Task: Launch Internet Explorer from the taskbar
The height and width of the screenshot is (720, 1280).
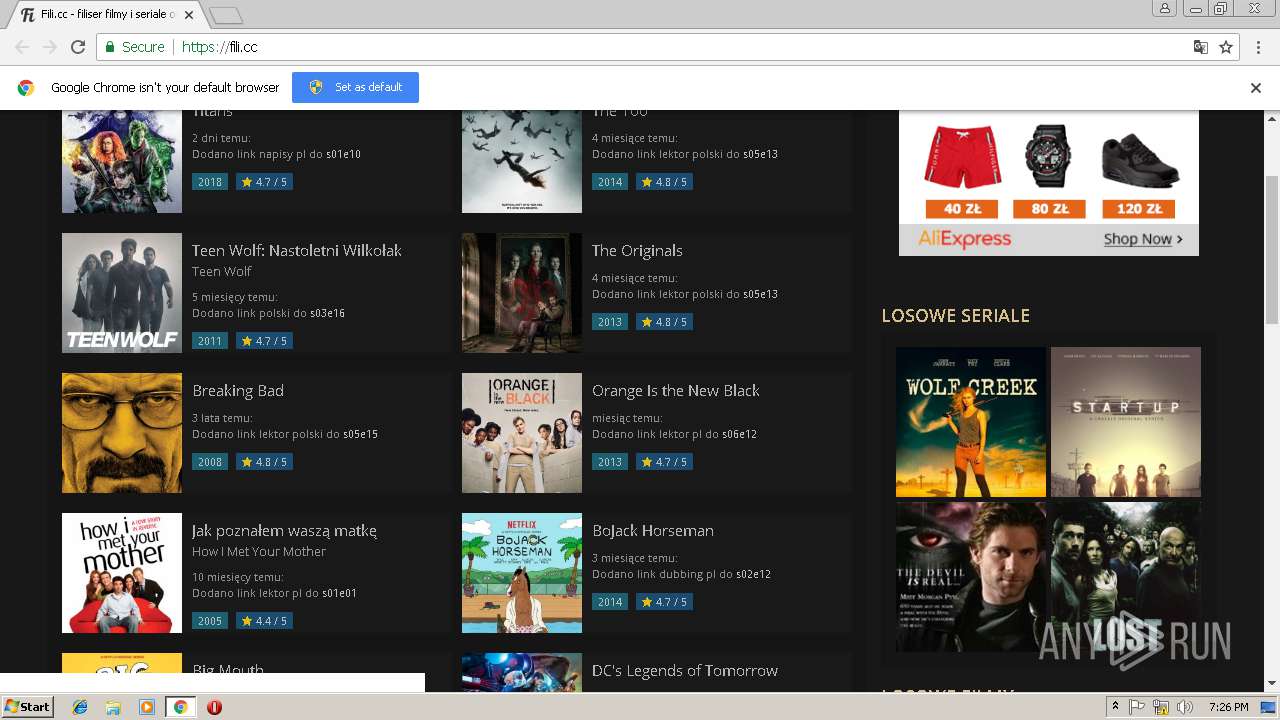Action: click(80, 707)
